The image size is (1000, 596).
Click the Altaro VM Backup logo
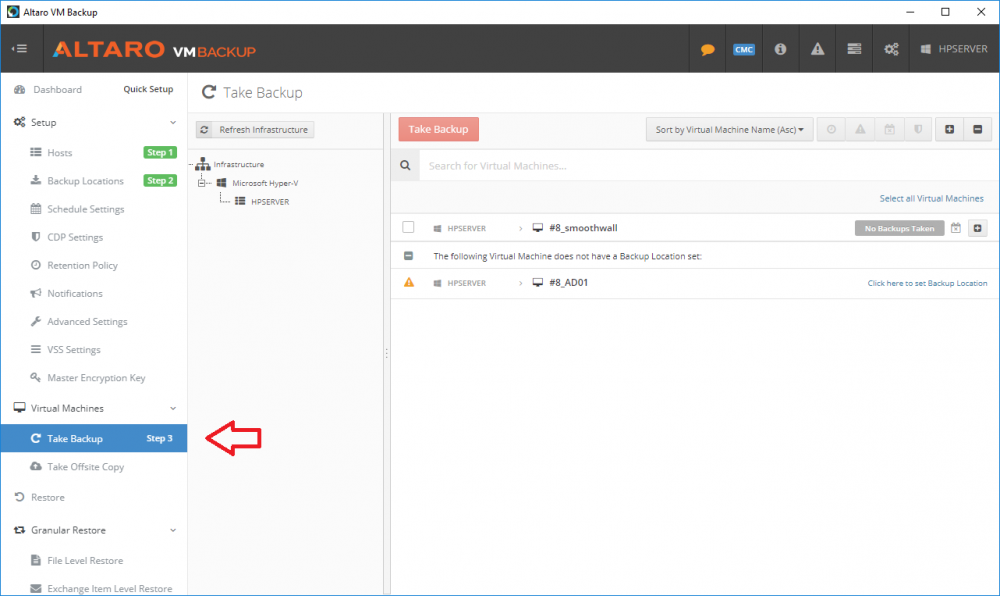154,49
